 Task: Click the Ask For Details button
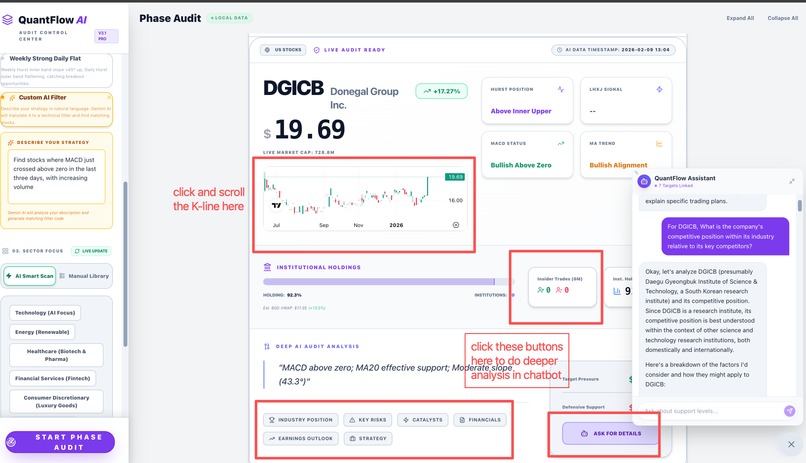(611, 433)
